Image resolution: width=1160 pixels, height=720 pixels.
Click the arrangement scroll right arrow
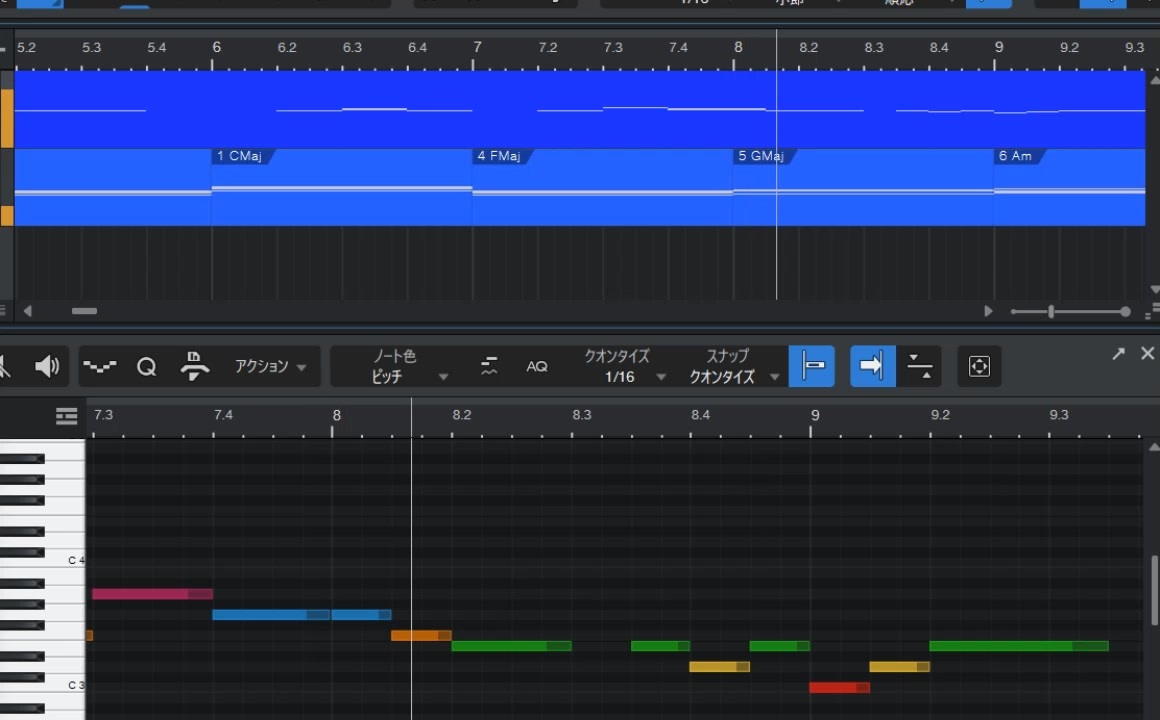point(988,312)
